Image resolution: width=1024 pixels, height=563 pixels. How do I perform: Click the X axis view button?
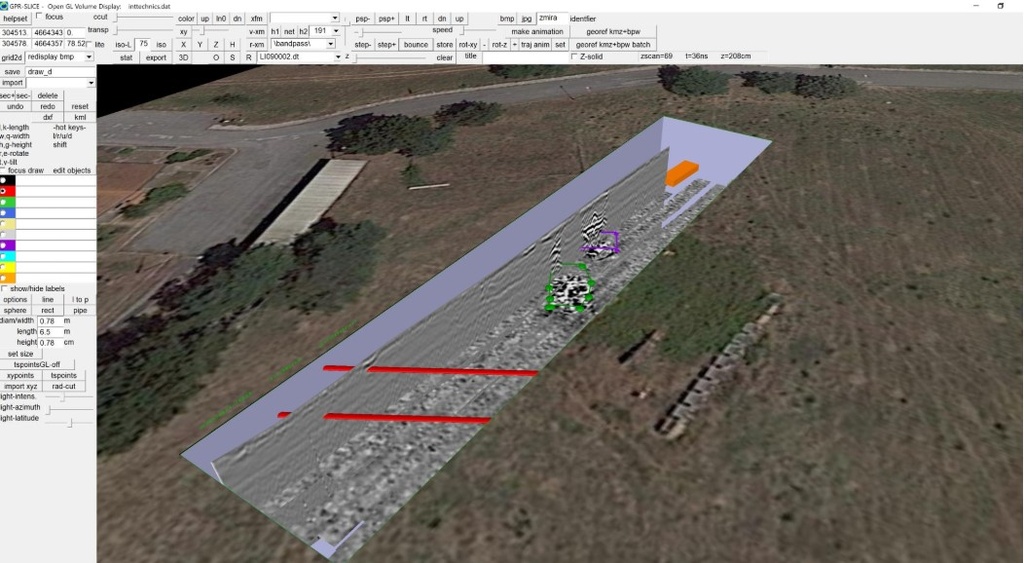(183, 45)
